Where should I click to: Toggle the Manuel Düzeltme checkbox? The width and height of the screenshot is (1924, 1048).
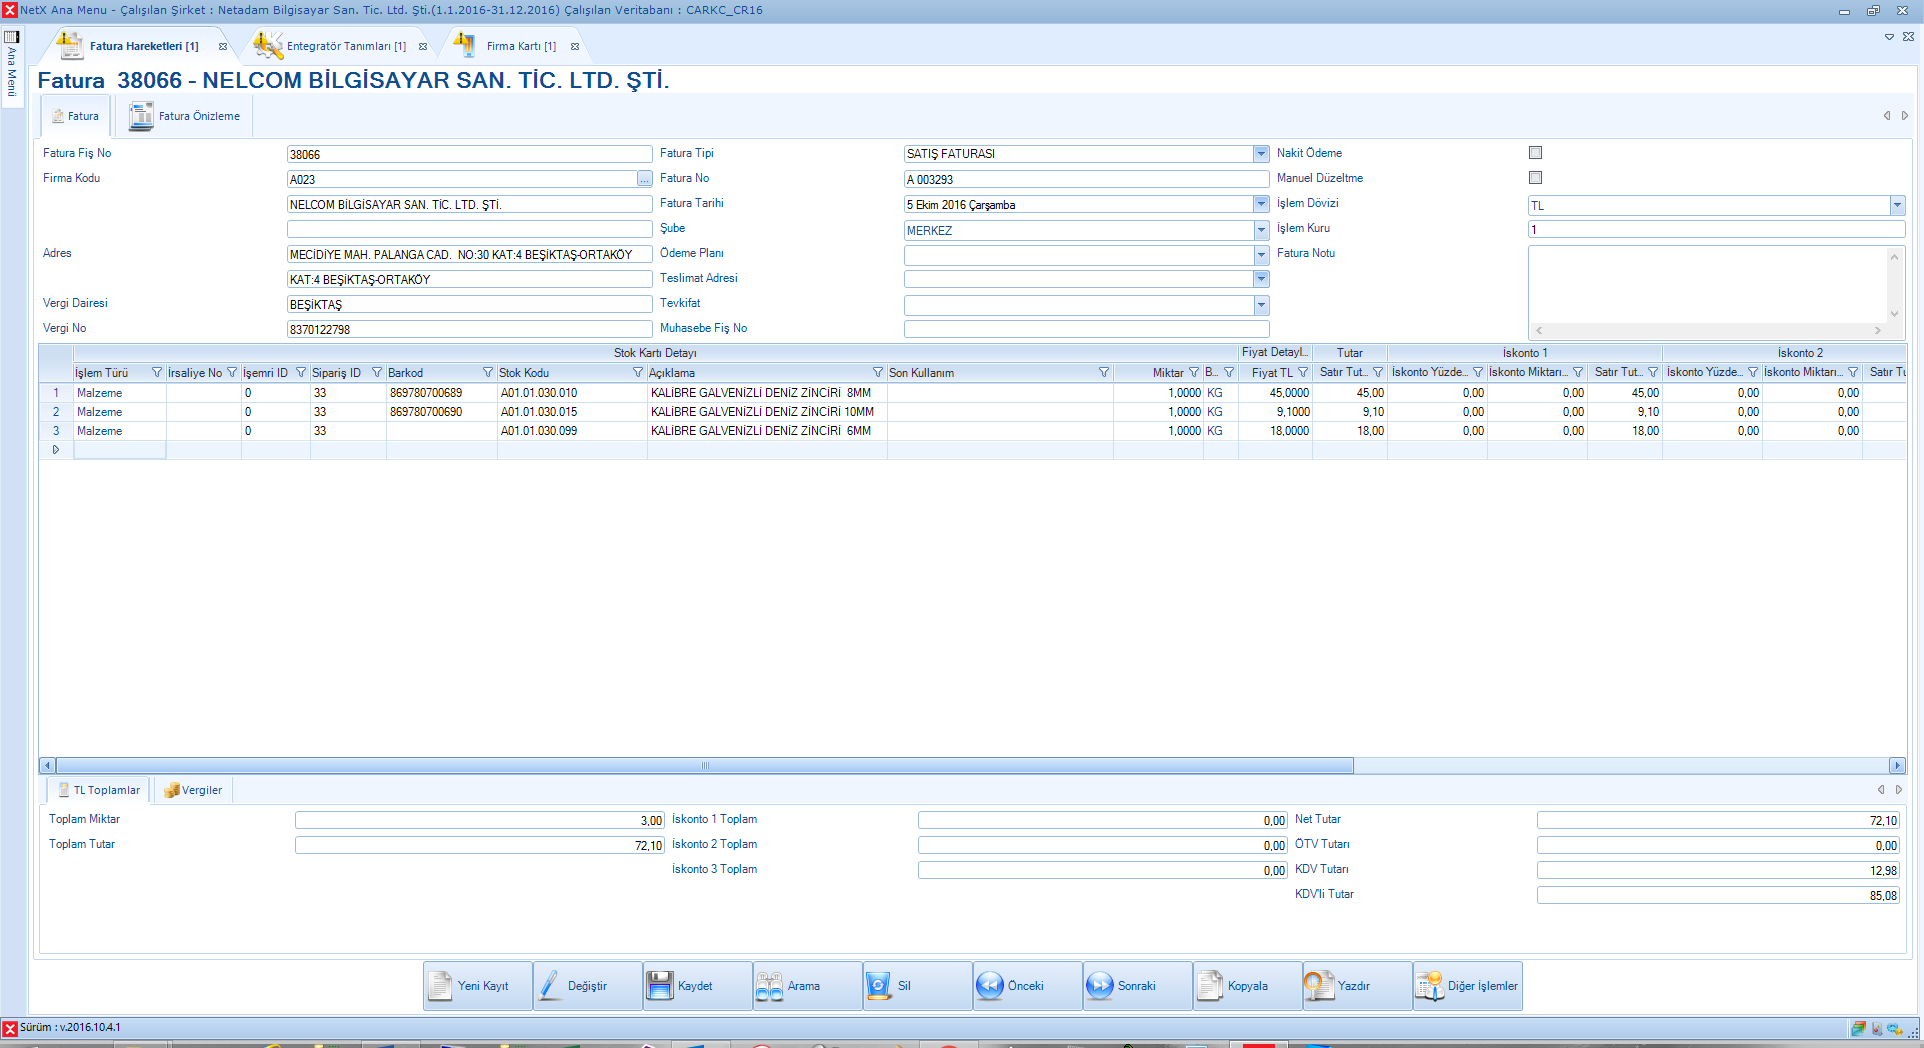click(1535, 178)
